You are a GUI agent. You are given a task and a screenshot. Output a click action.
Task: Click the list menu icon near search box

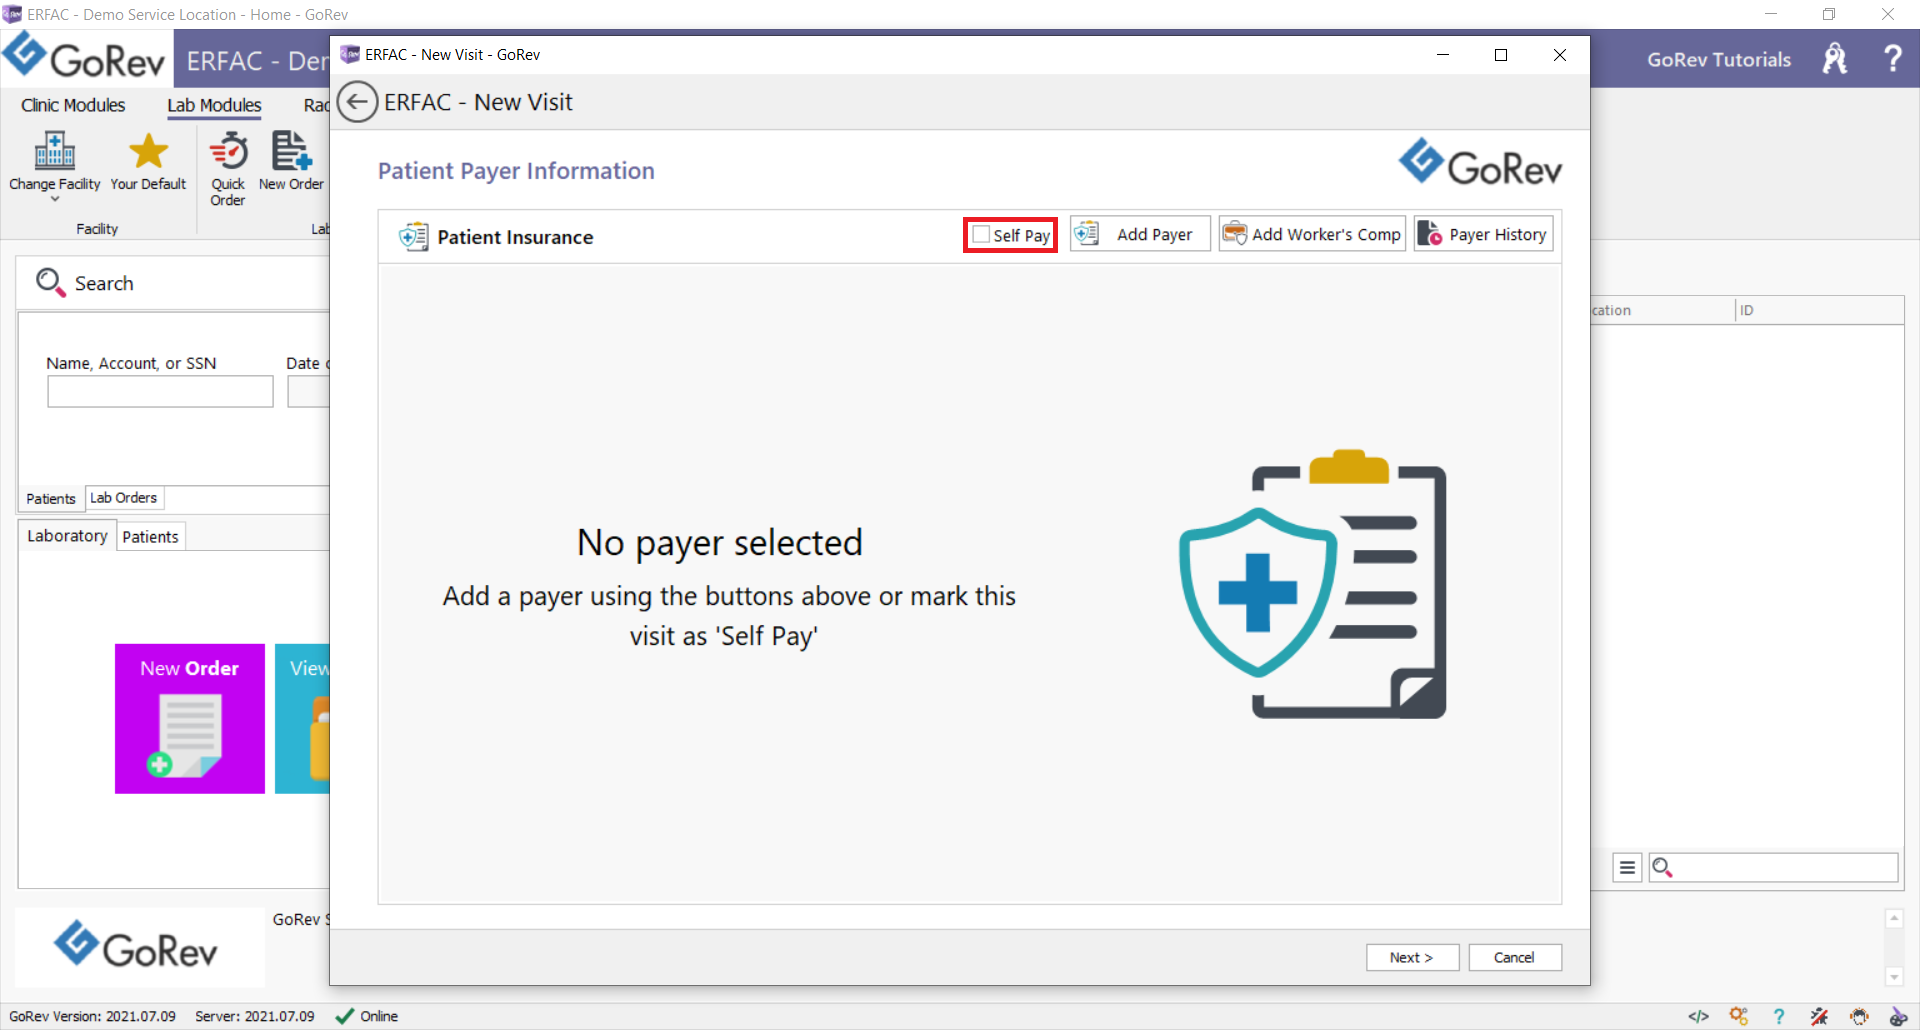coord(1627,867)
